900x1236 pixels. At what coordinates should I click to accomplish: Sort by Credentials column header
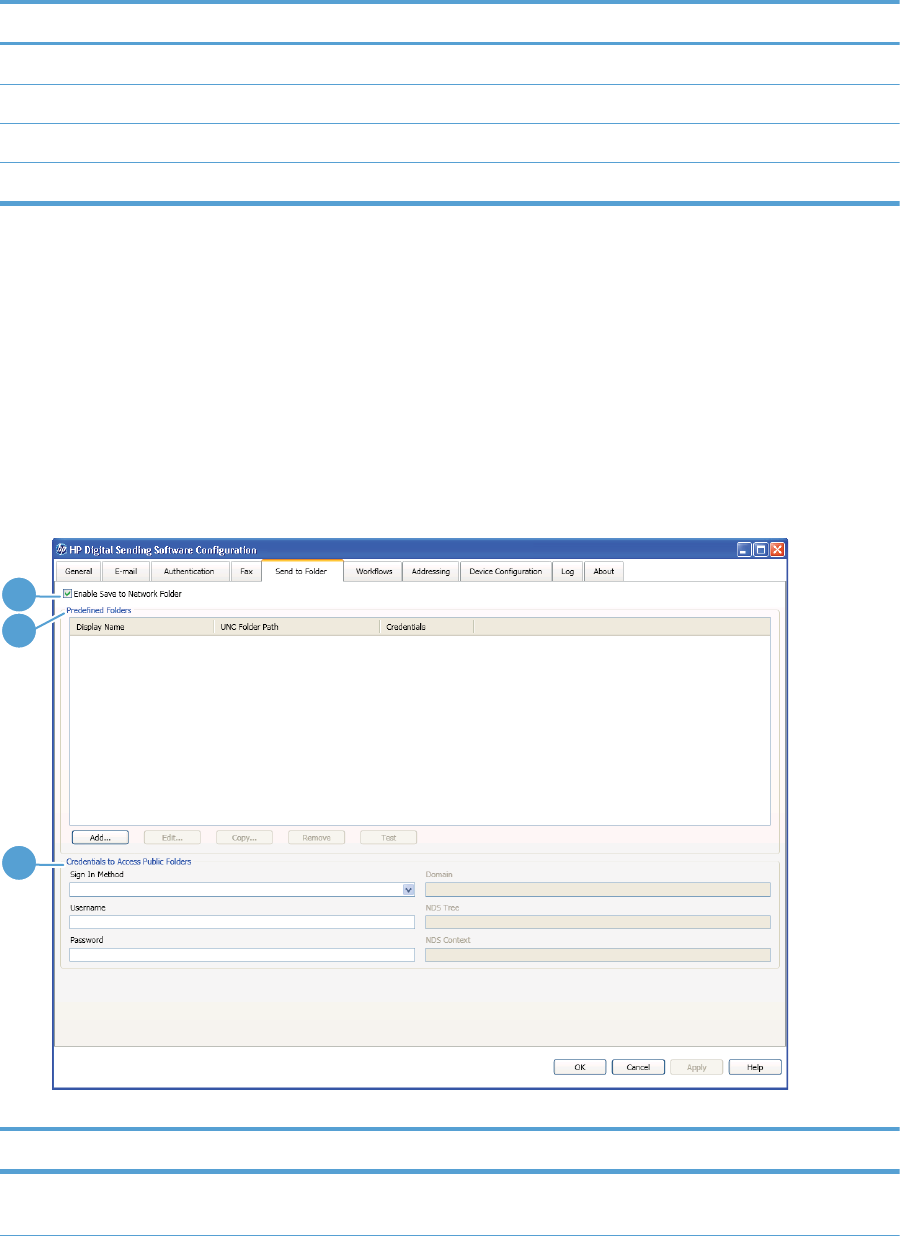[x=426, y=626]
